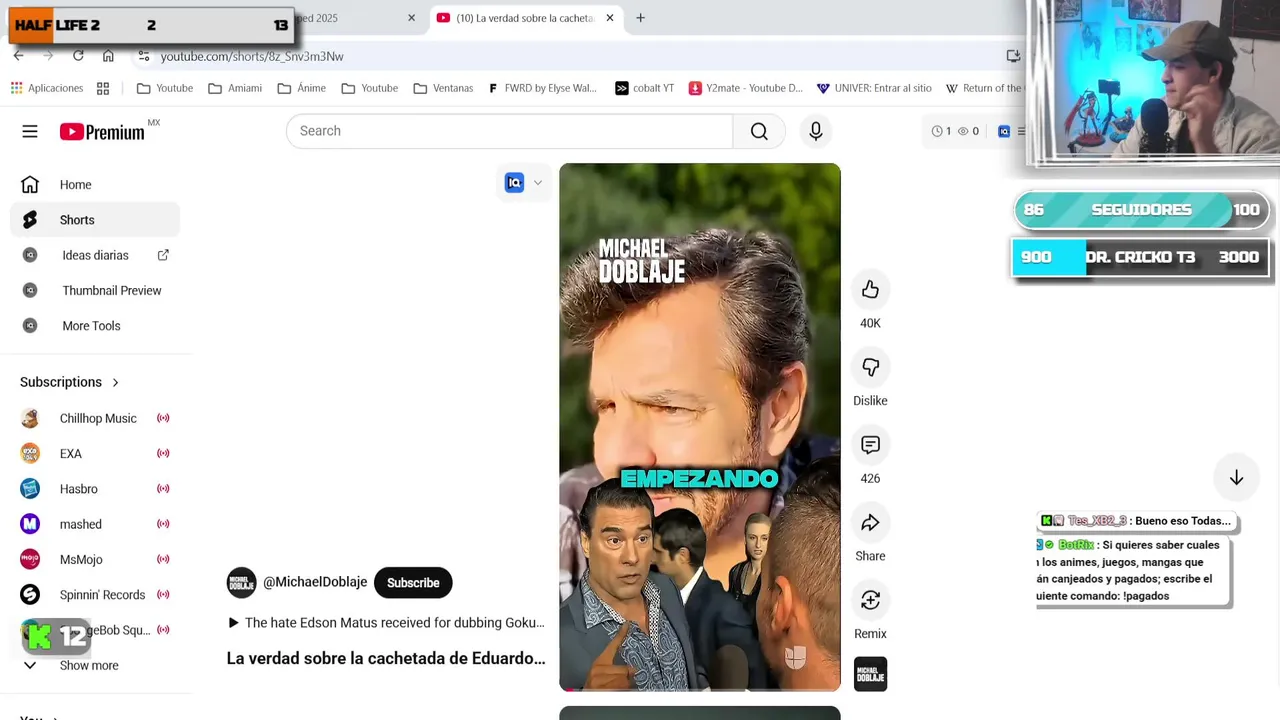Click the tab groups grid icon

(103, 88)
